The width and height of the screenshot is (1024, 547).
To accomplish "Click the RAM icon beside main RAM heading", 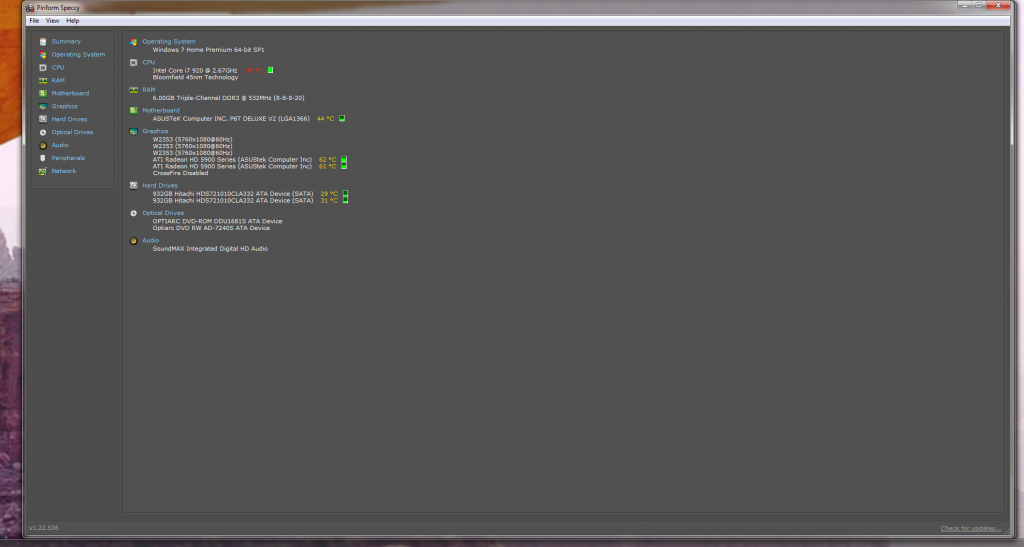I will 133,90.
